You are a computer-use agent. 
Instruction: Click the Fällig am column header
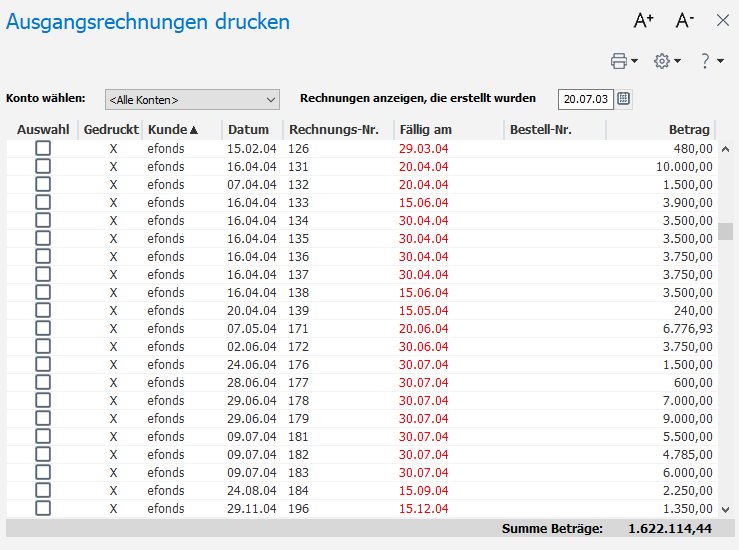point(425,130)
